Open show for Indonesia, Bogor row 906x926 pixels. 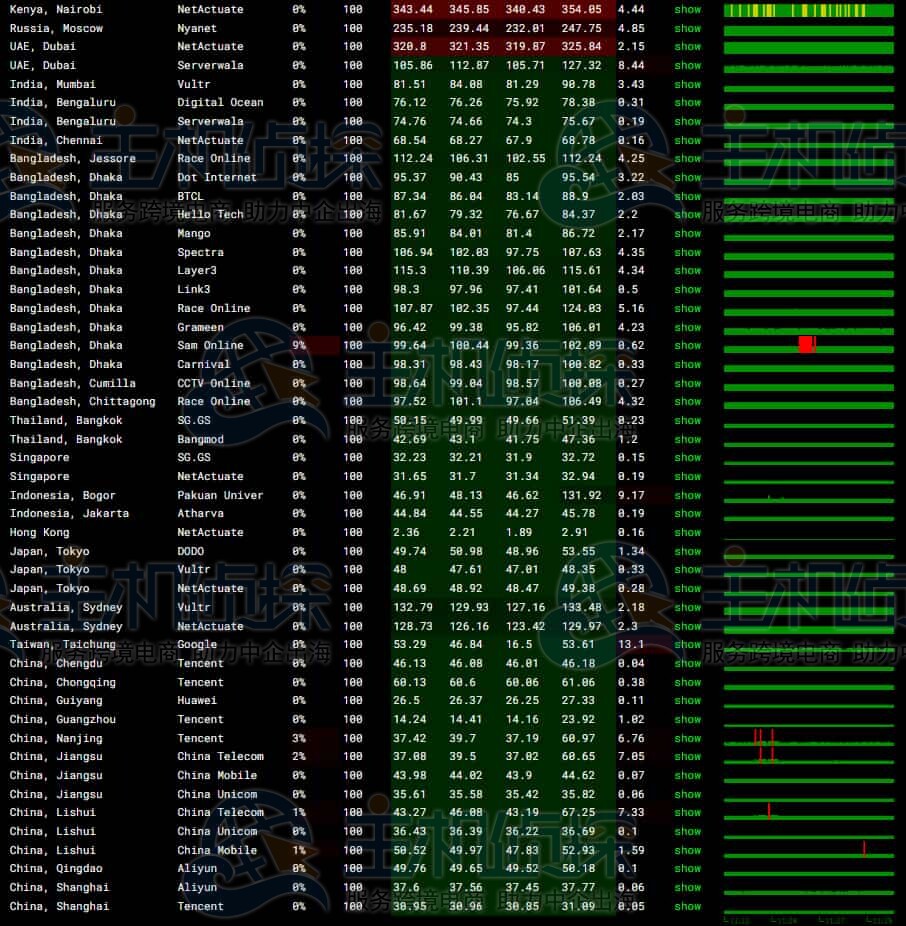tap(687, 495)
